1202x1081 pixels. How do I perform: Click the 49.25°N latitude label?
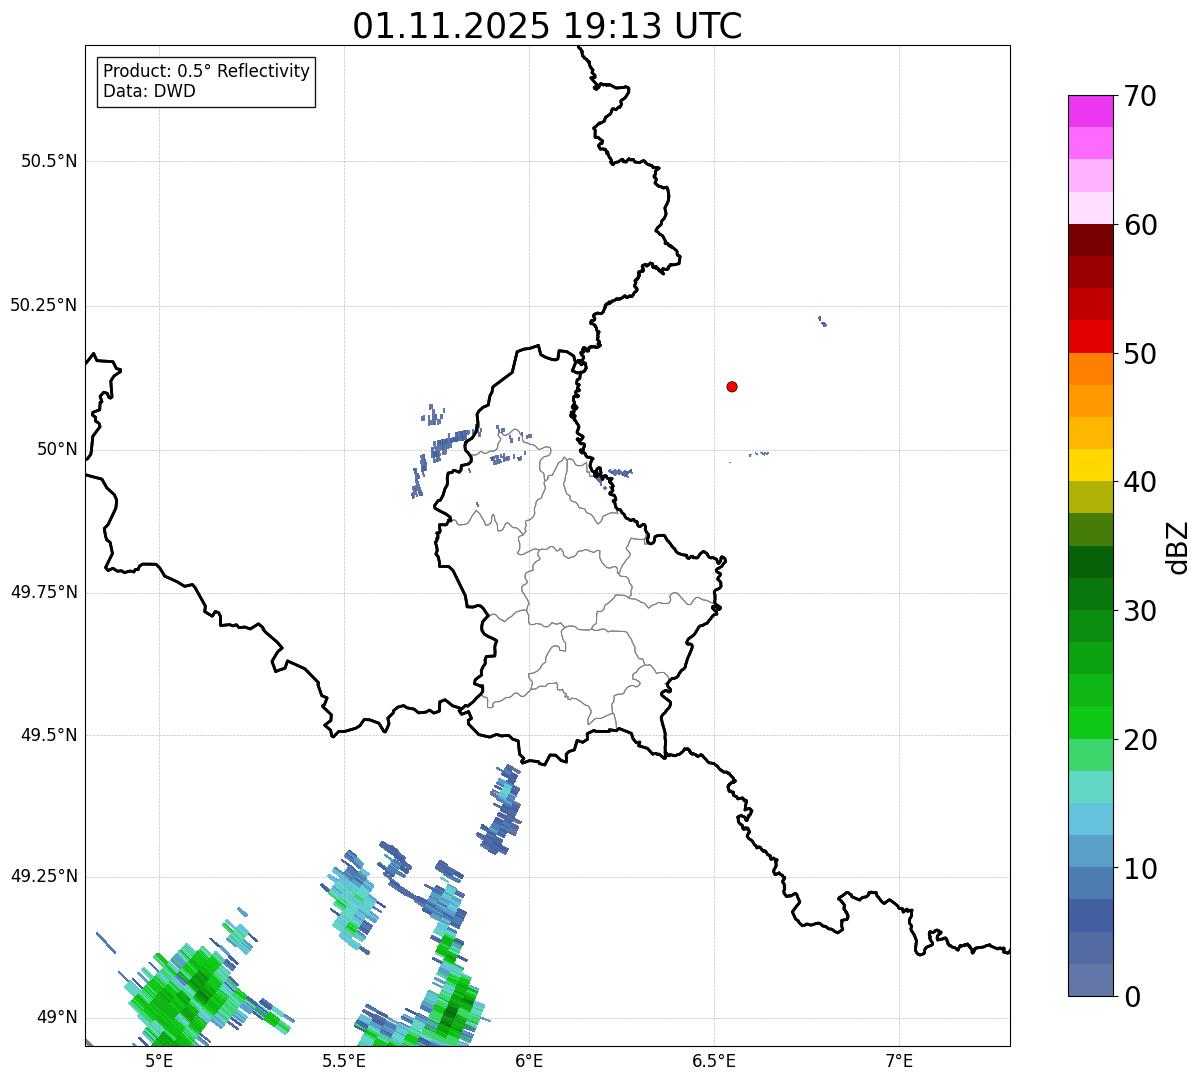click(44, 876)
